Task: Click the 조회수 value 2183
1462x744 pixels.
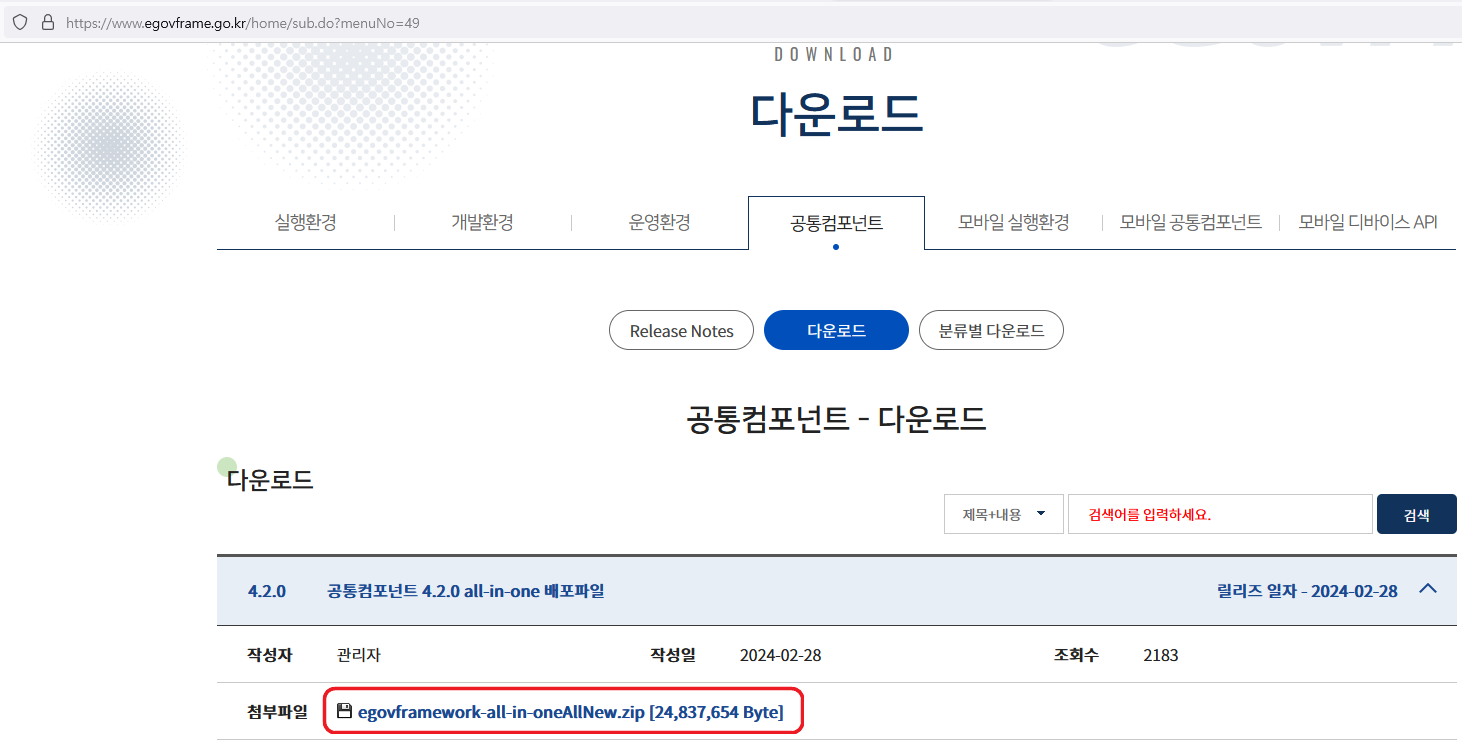Action: 1160,656
